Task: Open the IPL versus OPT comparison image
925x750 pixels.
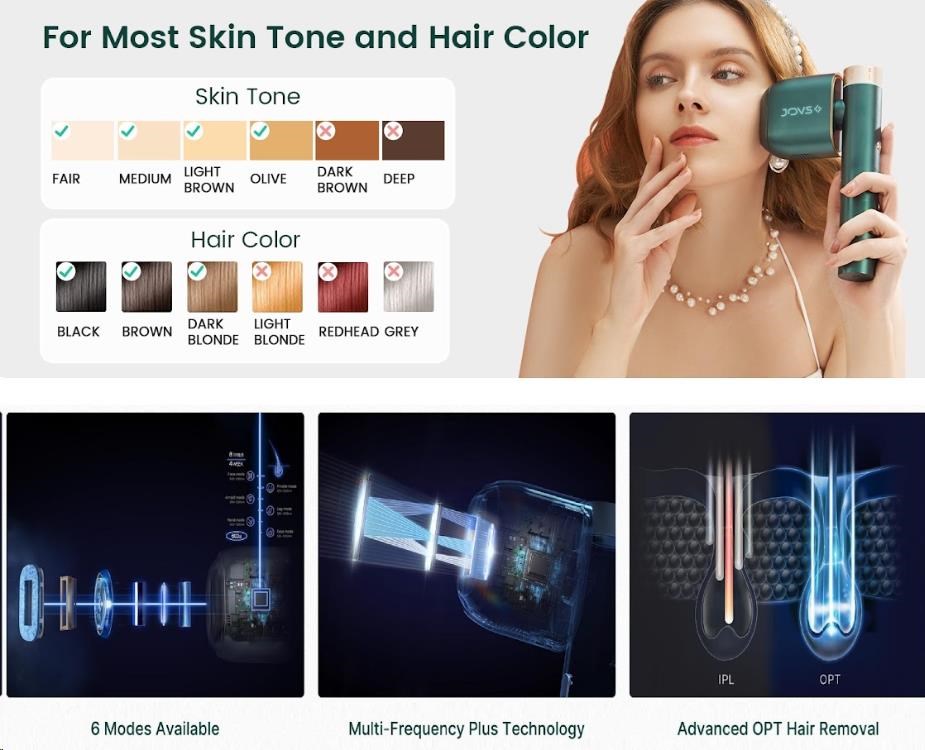Action: (777, 555)
